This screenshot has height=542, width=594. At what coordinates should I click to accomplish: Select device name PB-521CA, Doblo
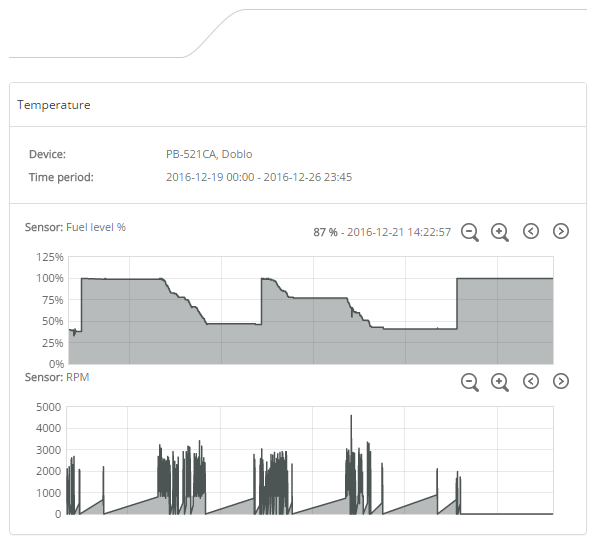click(x=209, y=154)
